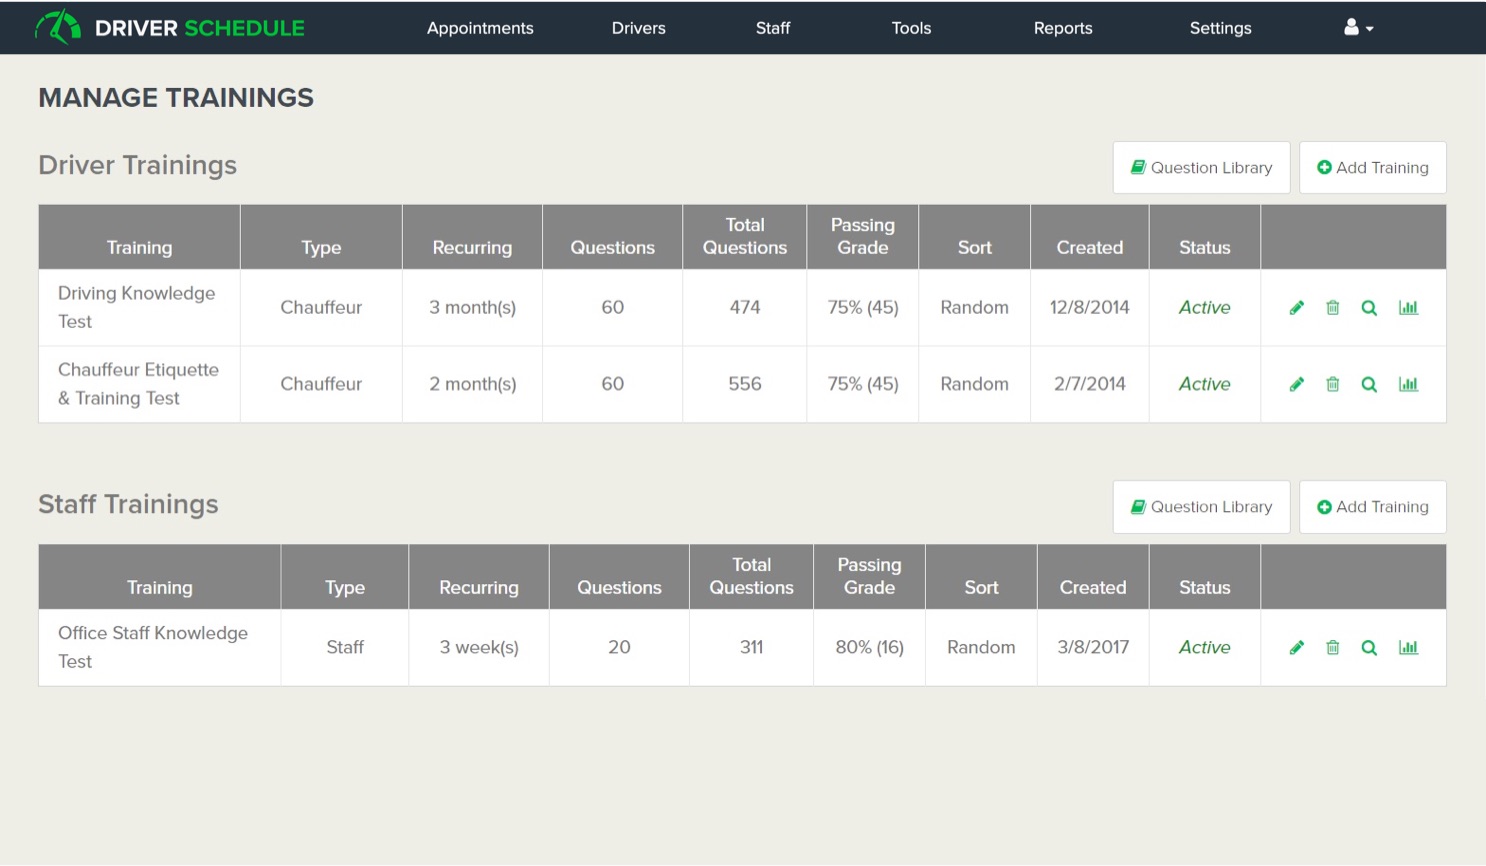1486x866 pixels.
Task: View Office Staff Knowledge Test with magnifier
Action: click(x=1369, y=648)
